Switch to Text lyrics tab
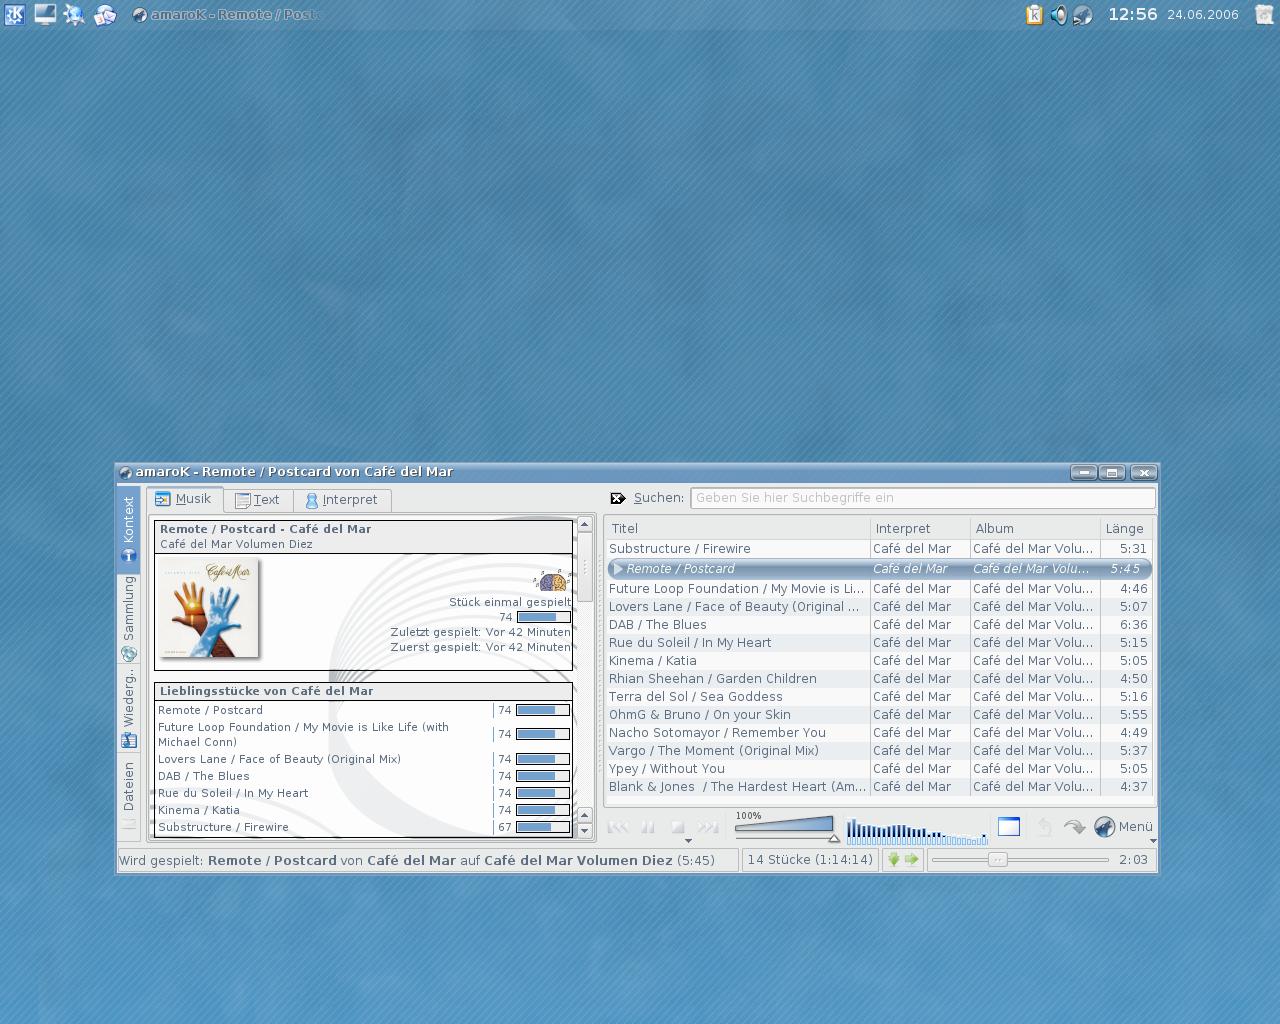This screenshot has height=1024, width=1280. click(257, 499)
